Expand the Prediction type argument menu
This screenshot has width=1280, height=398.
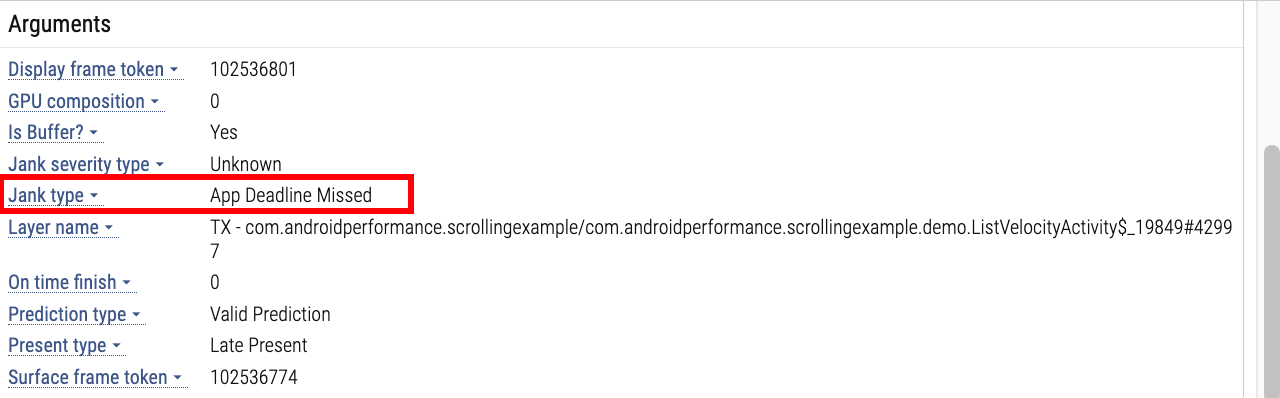[75, 314]
